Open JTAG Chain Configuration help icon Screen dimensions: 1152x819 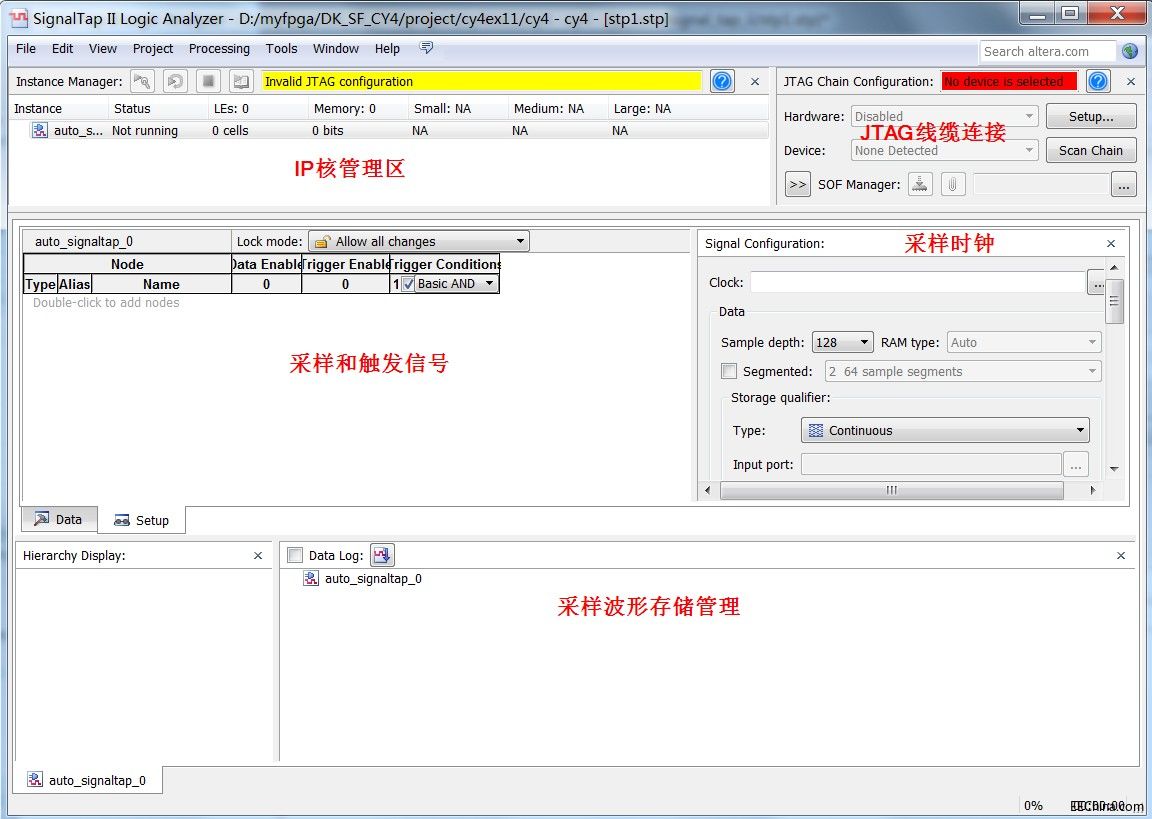[1098, 82]
